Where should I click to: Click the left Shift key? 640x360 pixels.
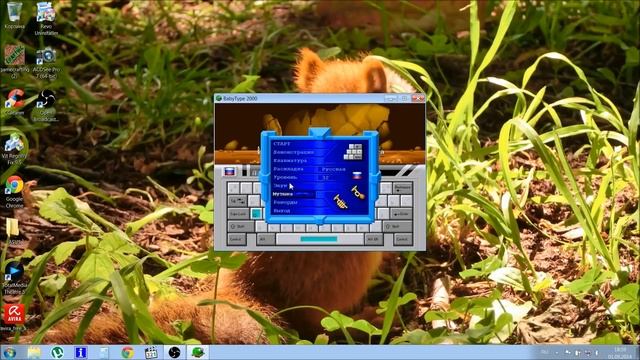point(241,226)
